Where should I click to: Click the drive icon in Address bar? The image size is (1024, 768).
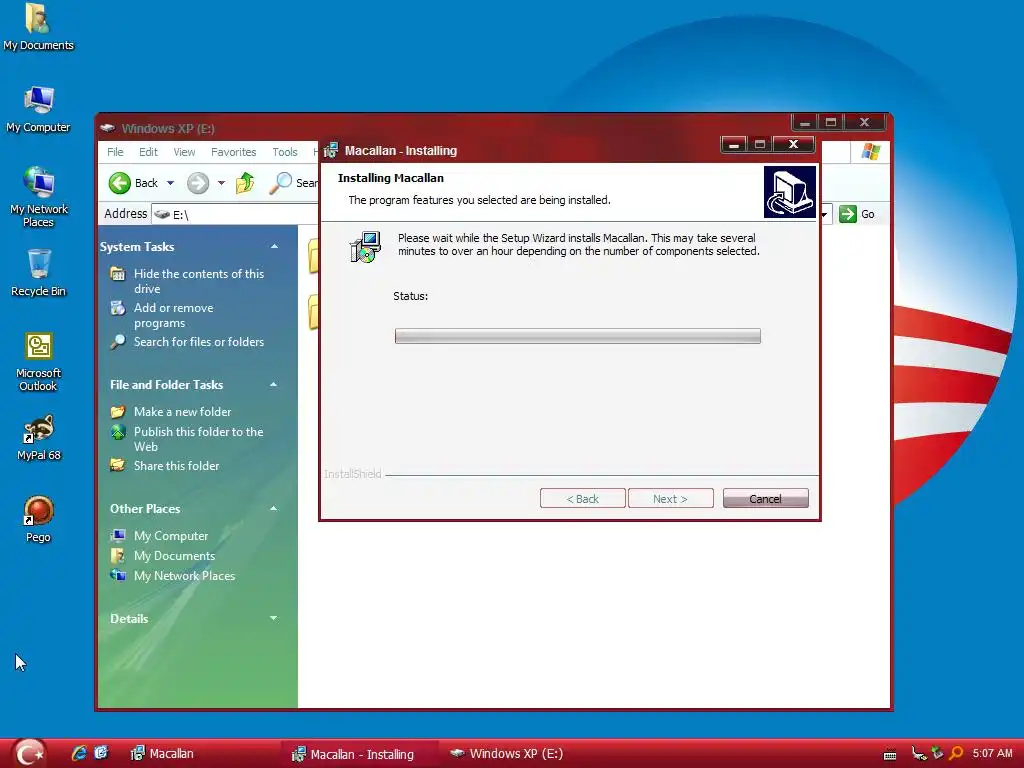(x=162, y=214)
